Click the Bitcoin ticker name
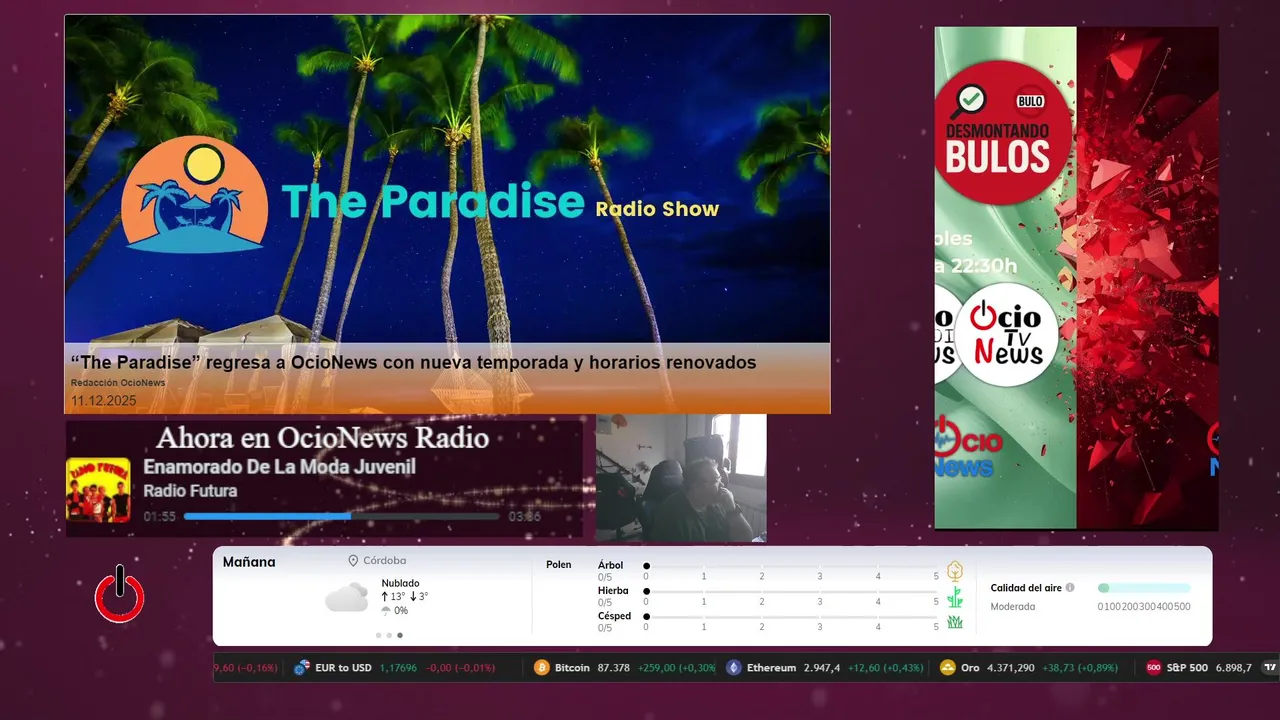The height and width of the screenshot is (720, 1280). 572,668
